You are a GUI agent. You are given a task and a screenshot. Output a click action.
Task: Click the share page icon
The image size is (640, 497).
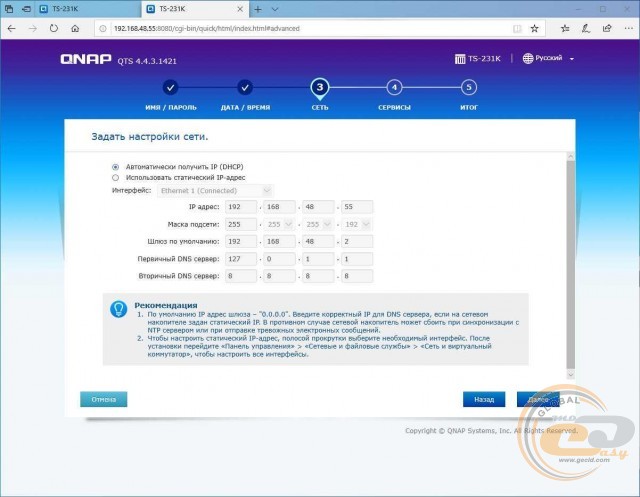click(607, 29)
